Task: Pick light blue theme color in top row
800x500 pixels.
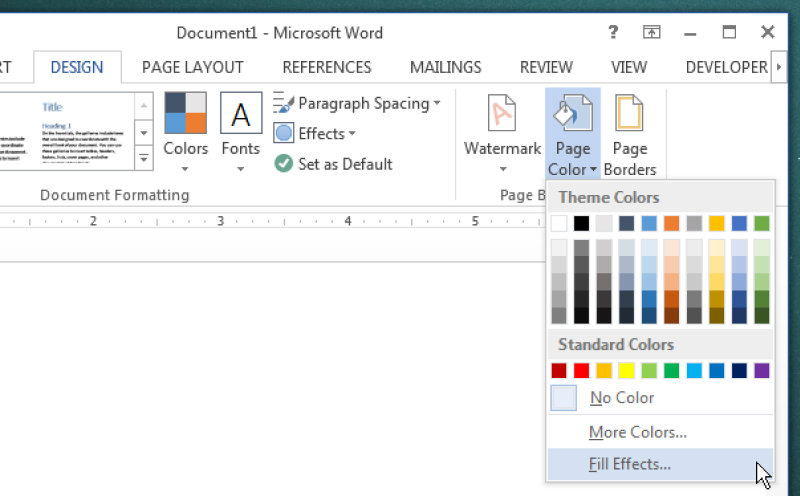Action: tap(648, 223)
